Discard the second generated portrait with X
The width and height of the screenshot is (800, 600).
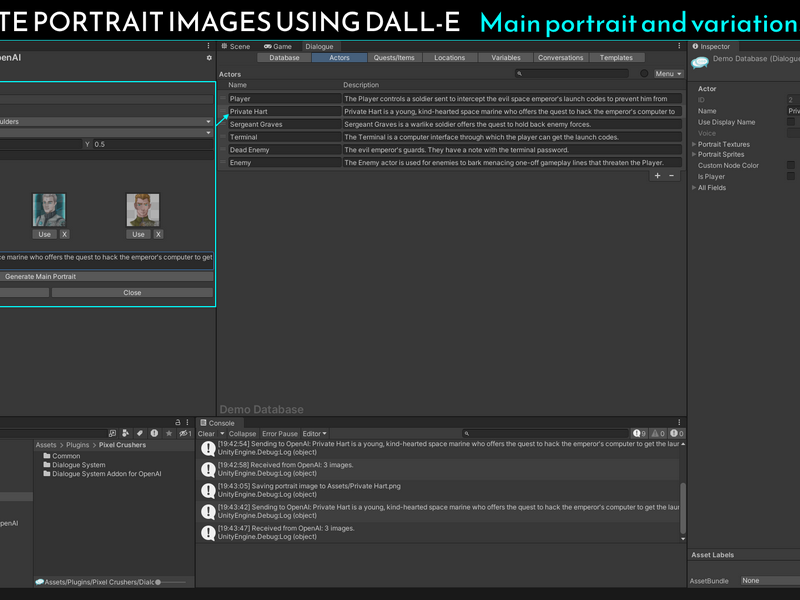158,234
